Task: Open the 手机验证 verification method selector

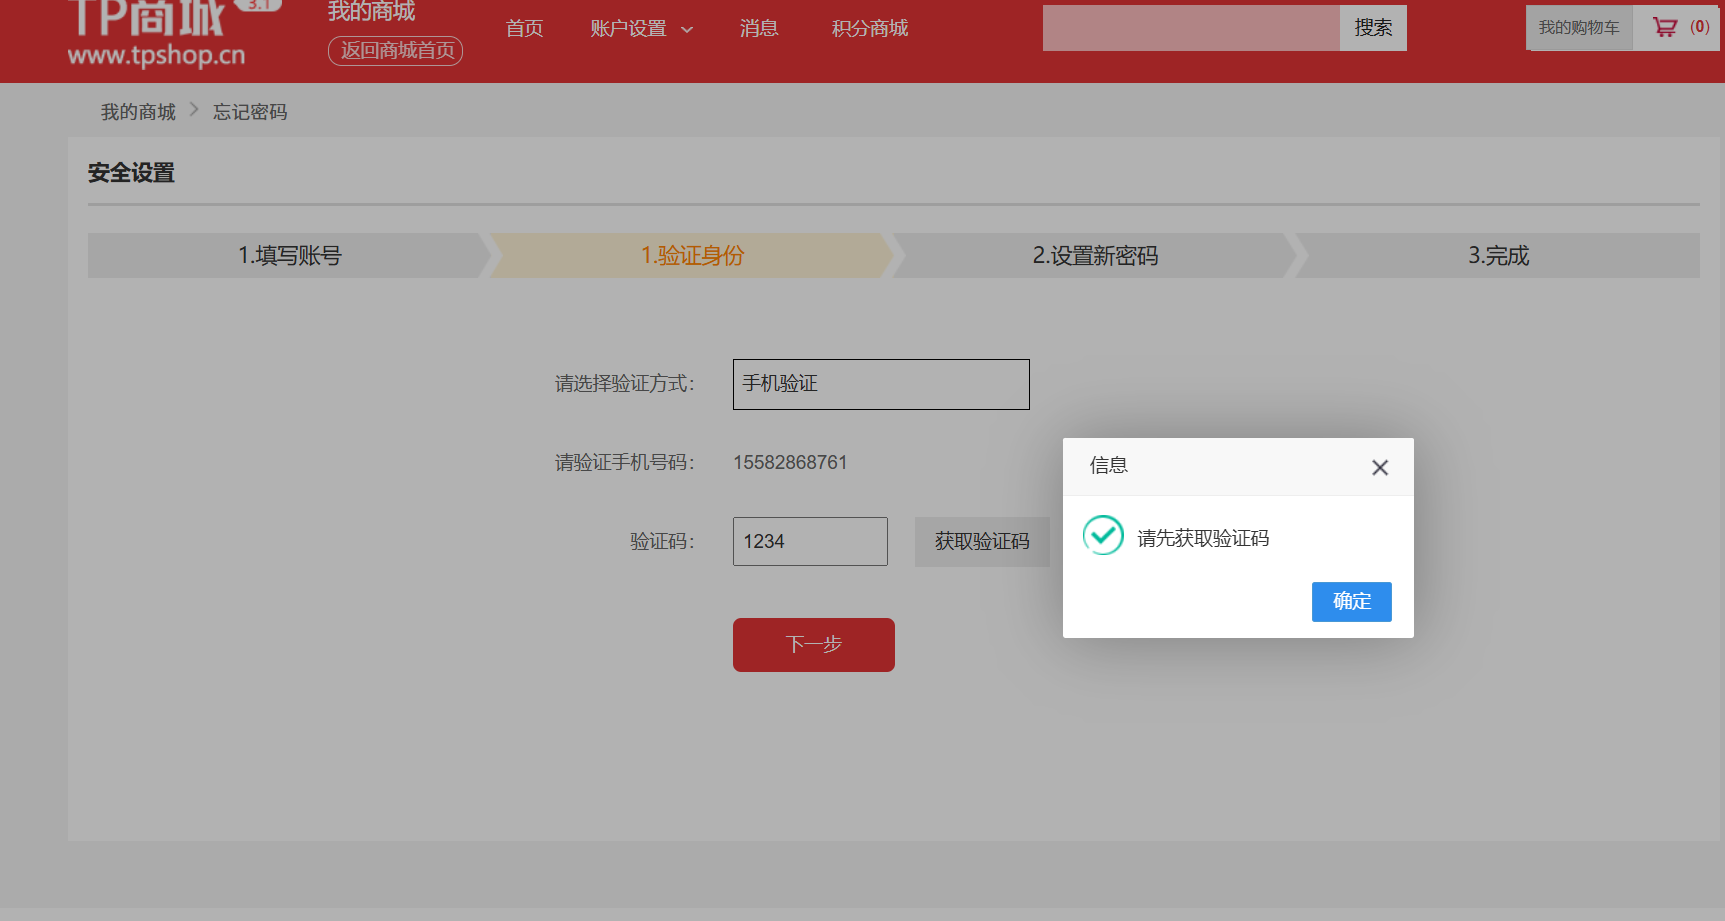Action: pyautogui.click(x=880, y=384)
